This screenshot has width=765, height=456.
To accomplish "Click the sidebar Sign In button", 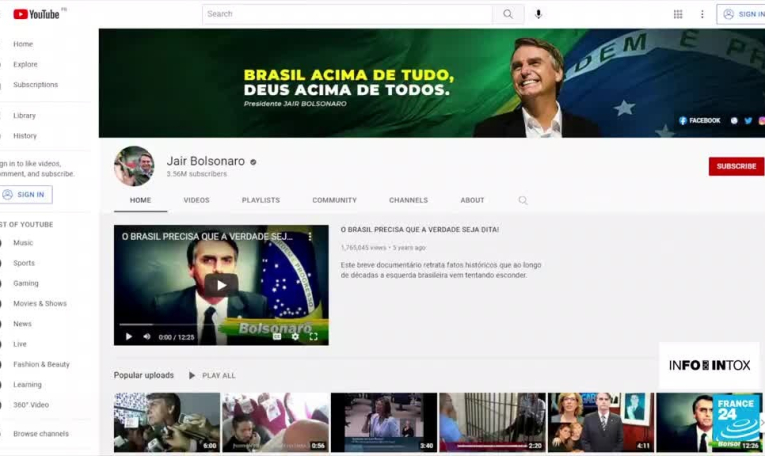I will click(x=25, y=195).
